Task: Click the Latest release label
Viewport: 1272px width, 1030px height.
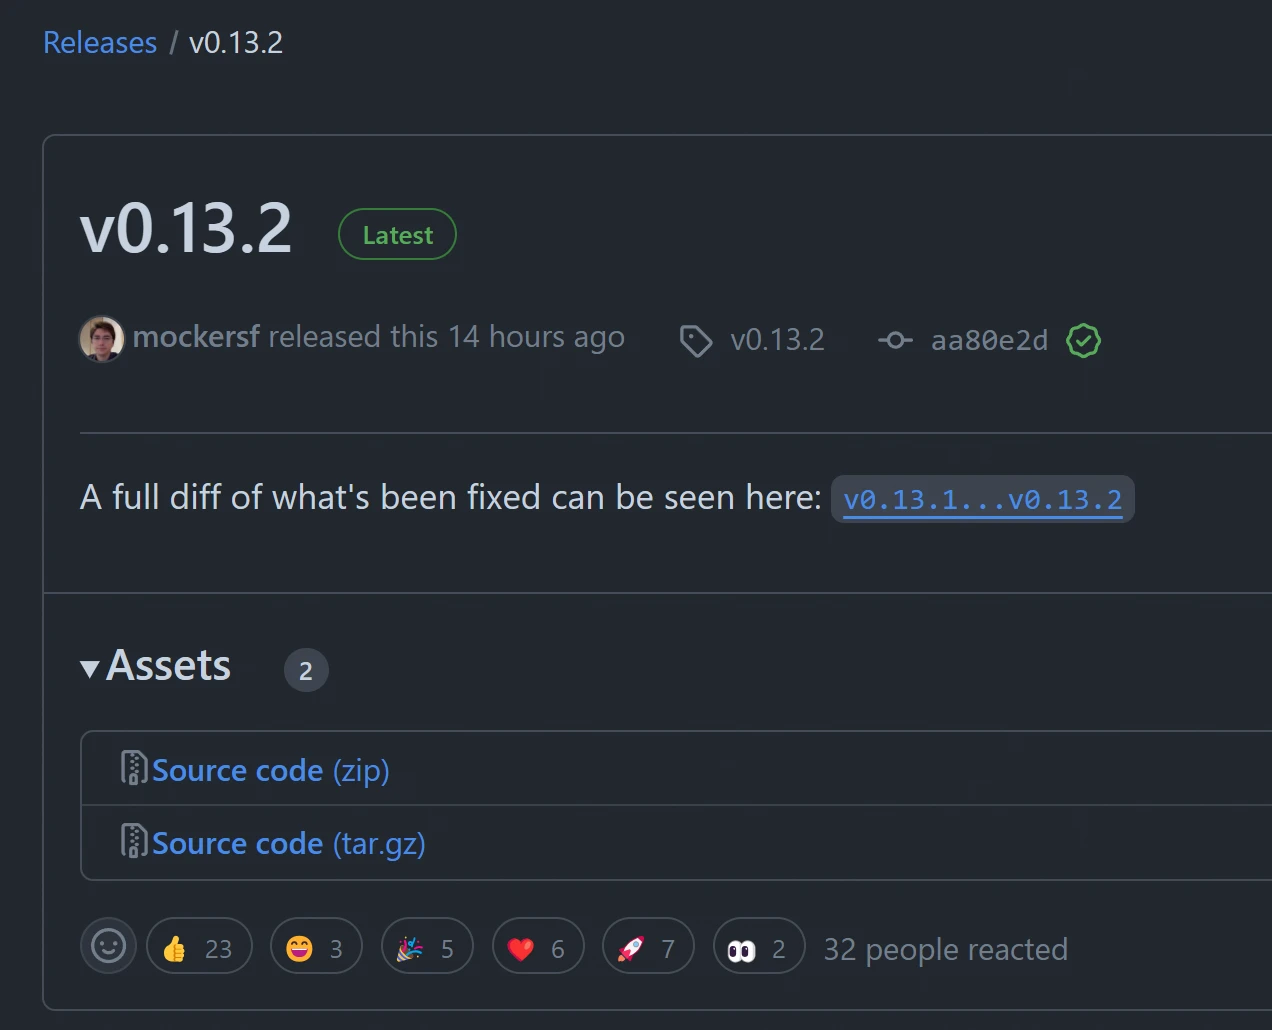Action: [x=397, y=235]
